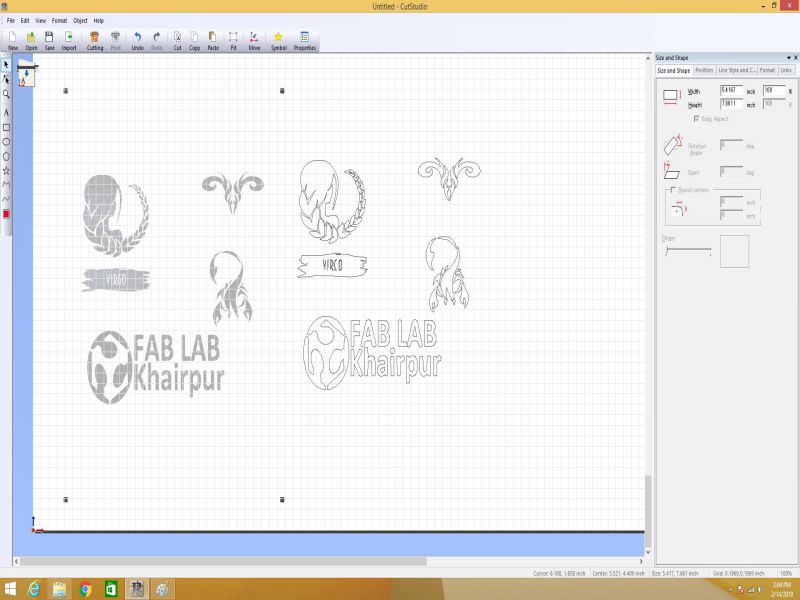Click the horizontal scrollbar left arrow
The width and height of the screenshot is (800, 600).
click(16, 561)
